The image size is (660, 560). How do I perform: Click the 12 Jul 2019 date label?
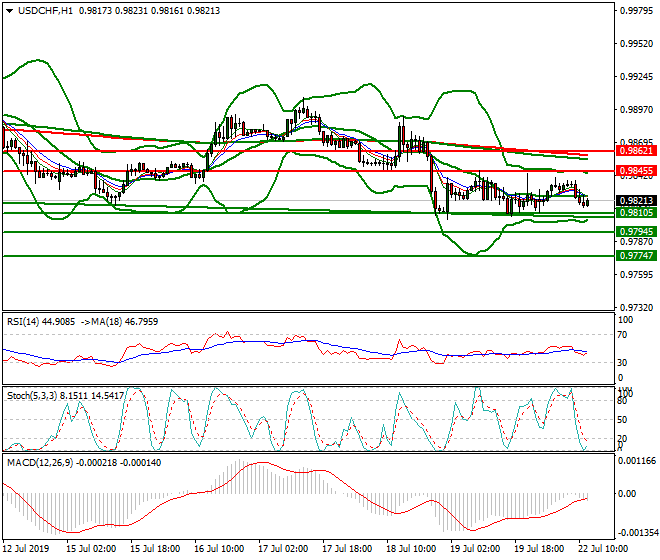point(26,549)
